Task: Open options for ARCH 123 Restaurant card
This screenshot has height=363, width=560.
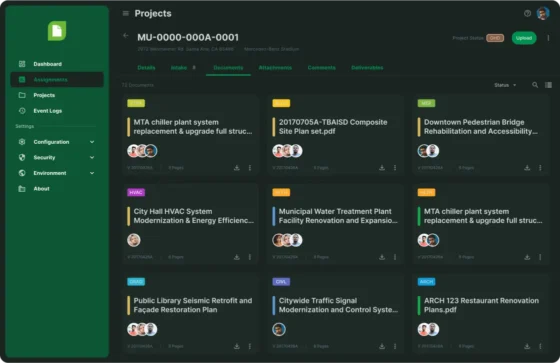Action: point(540,346)
